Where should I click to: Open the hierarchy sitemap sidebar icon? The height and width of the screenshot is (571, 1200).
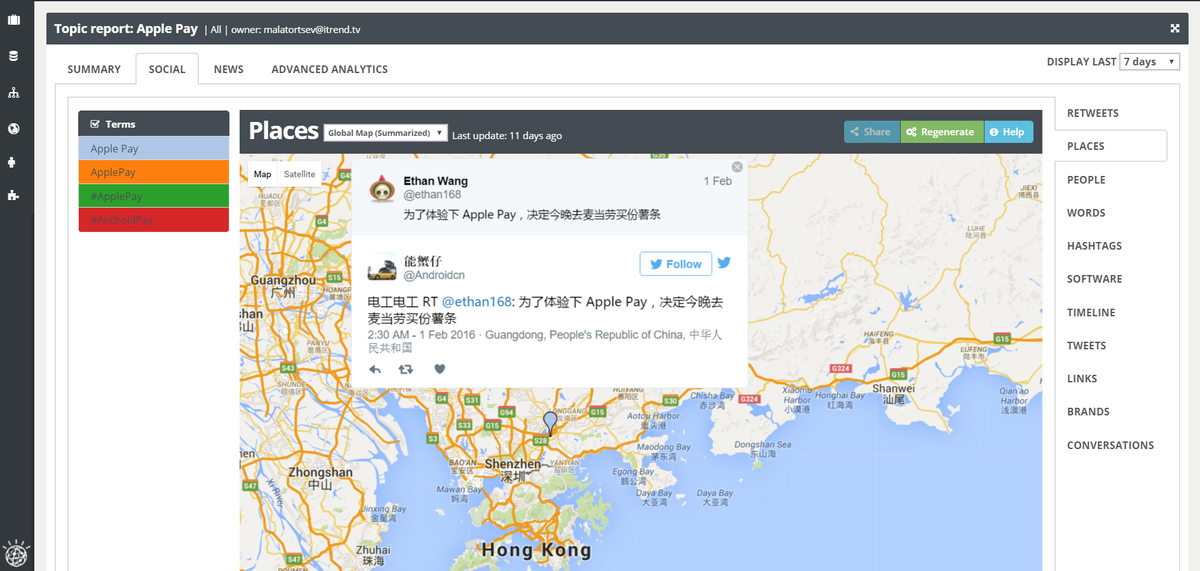pos(14,93)
